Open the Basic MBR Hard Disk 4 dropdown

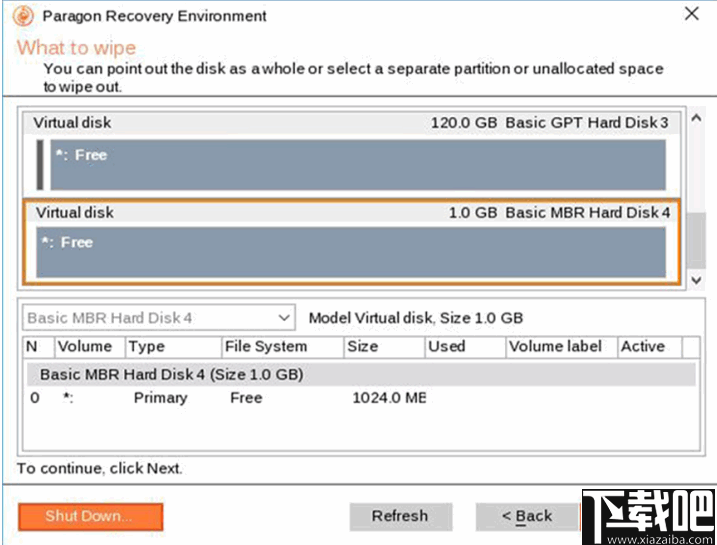(x=158, y=318)
